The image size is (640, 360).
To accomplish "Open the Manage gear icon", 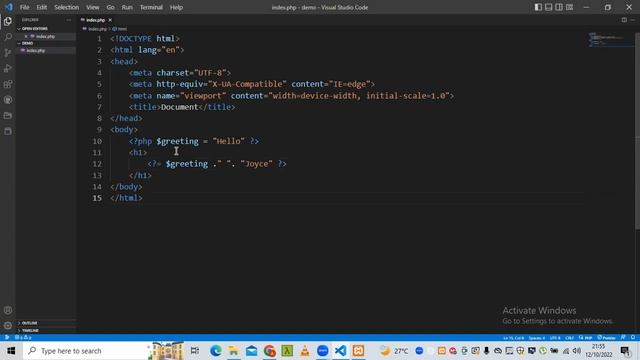I will pyautogui.click(x=8, y=326).
